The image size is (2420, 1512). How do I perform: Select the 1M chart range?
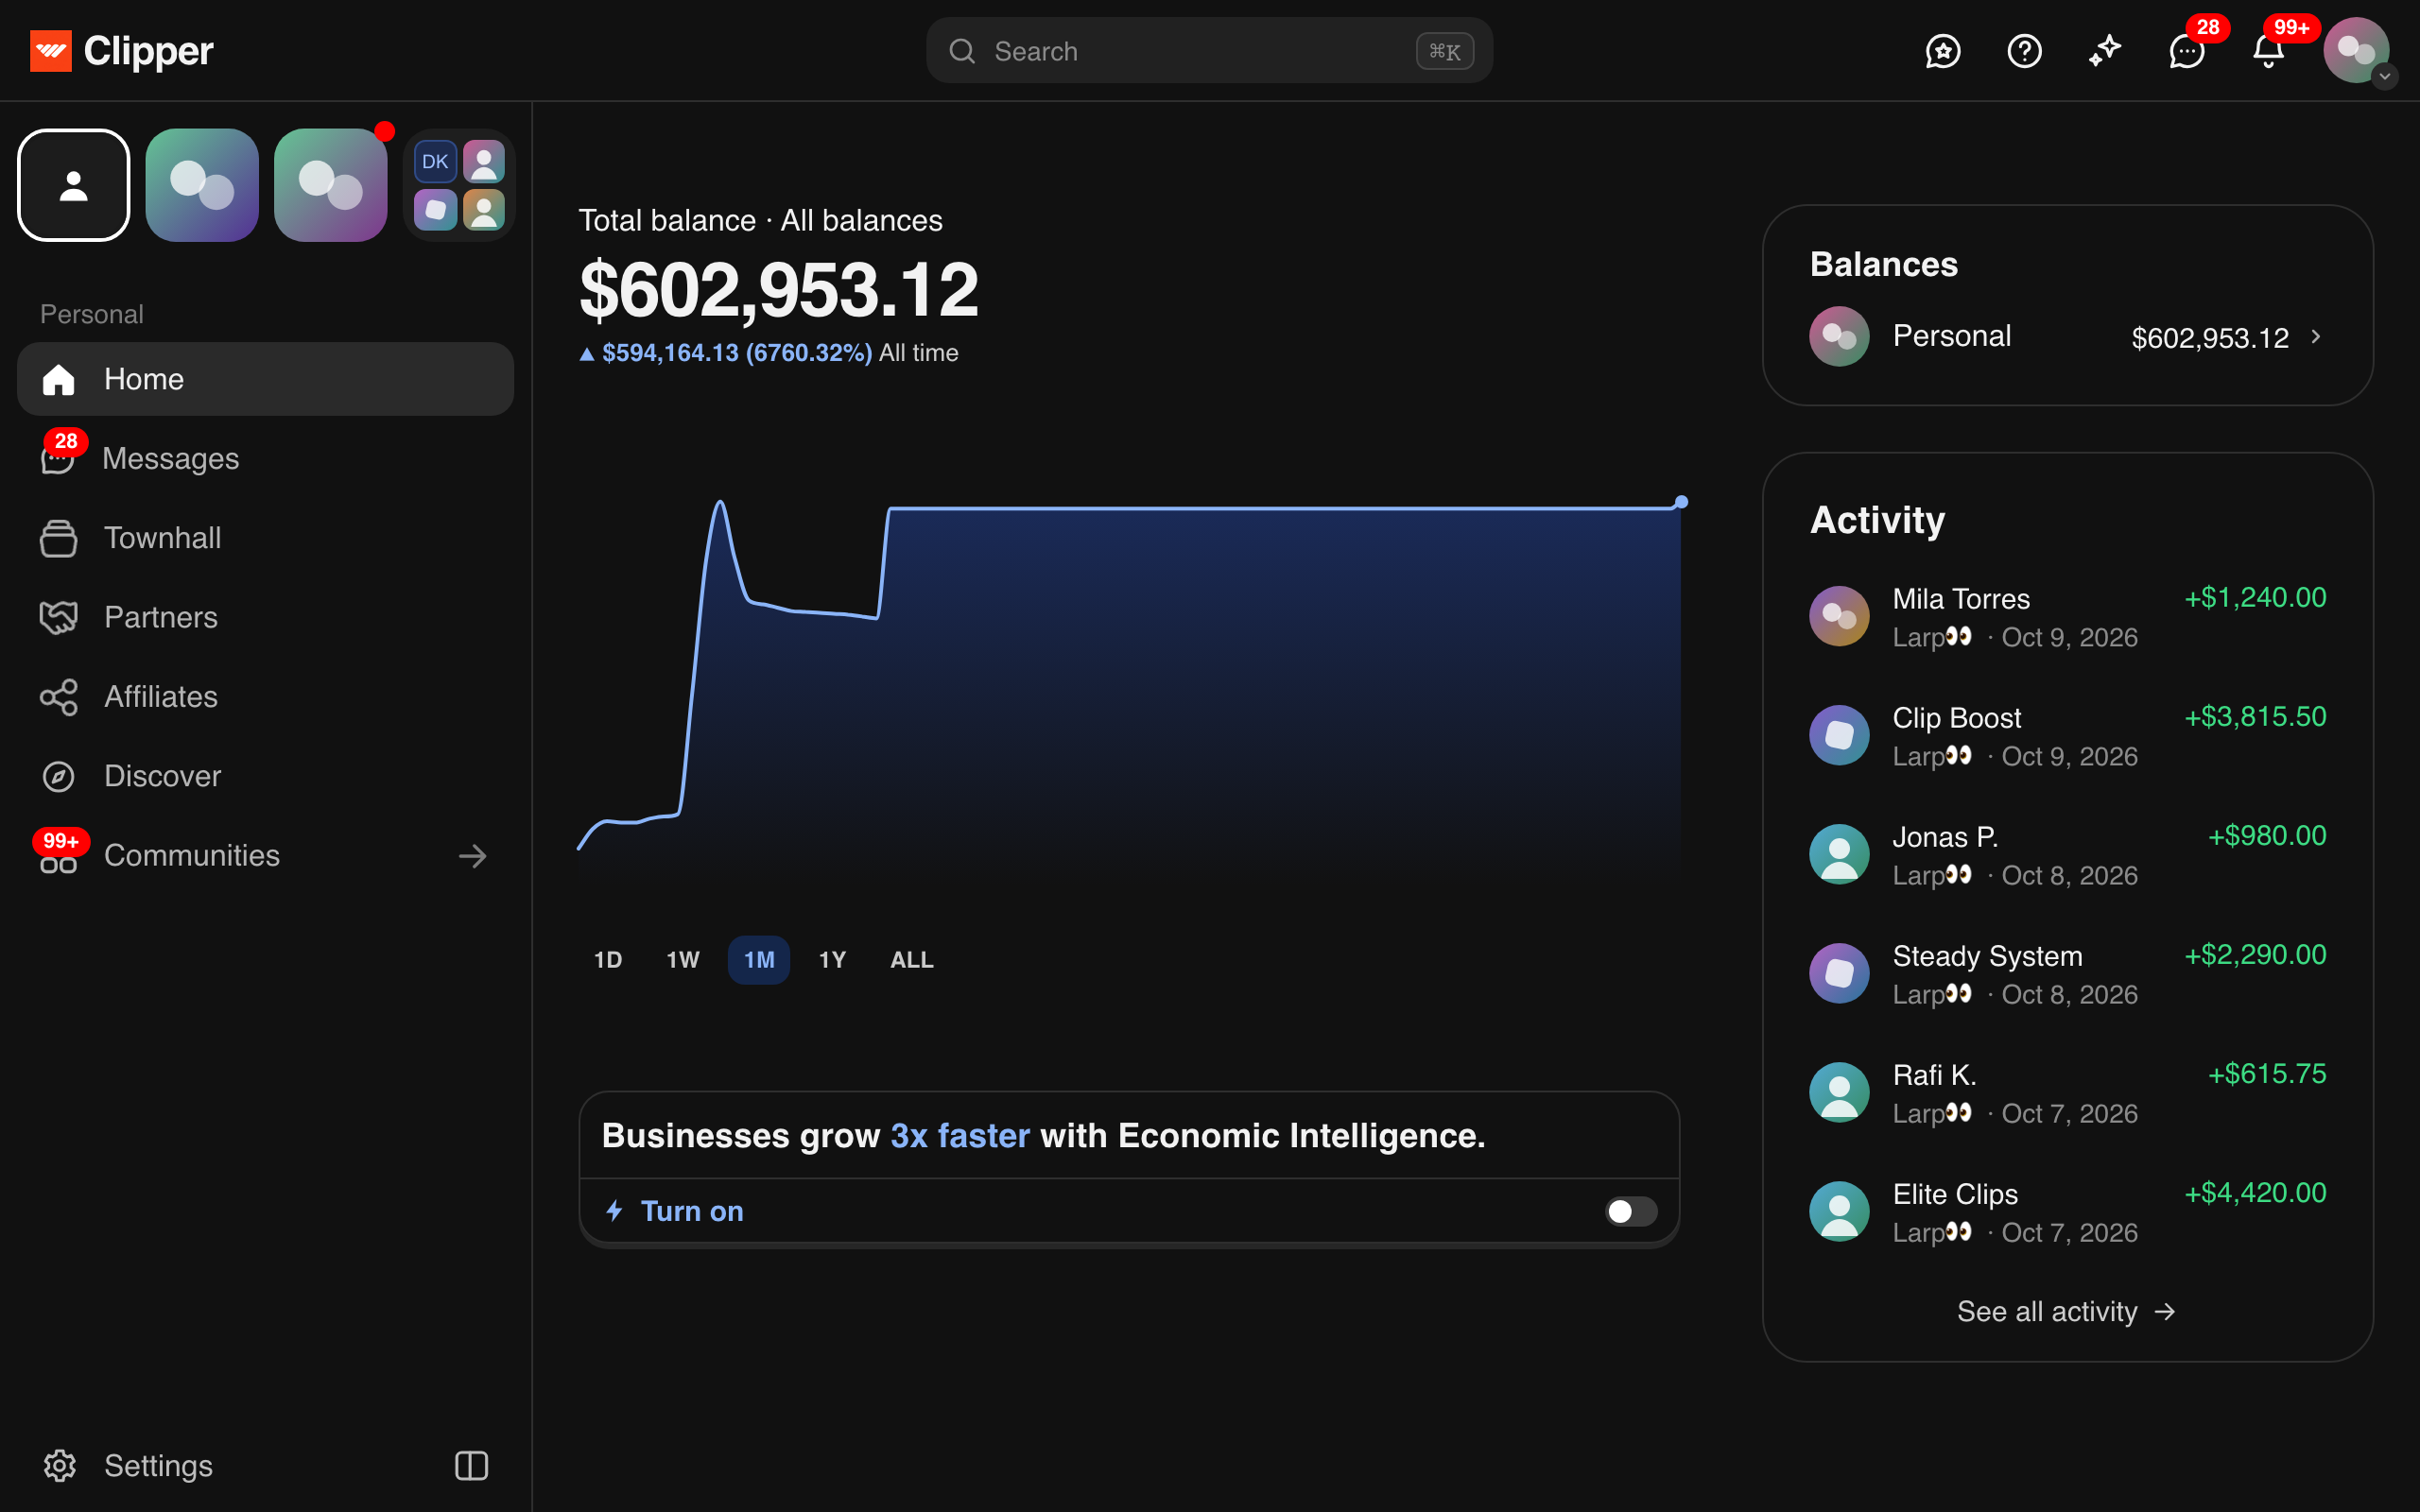[759, 960]
